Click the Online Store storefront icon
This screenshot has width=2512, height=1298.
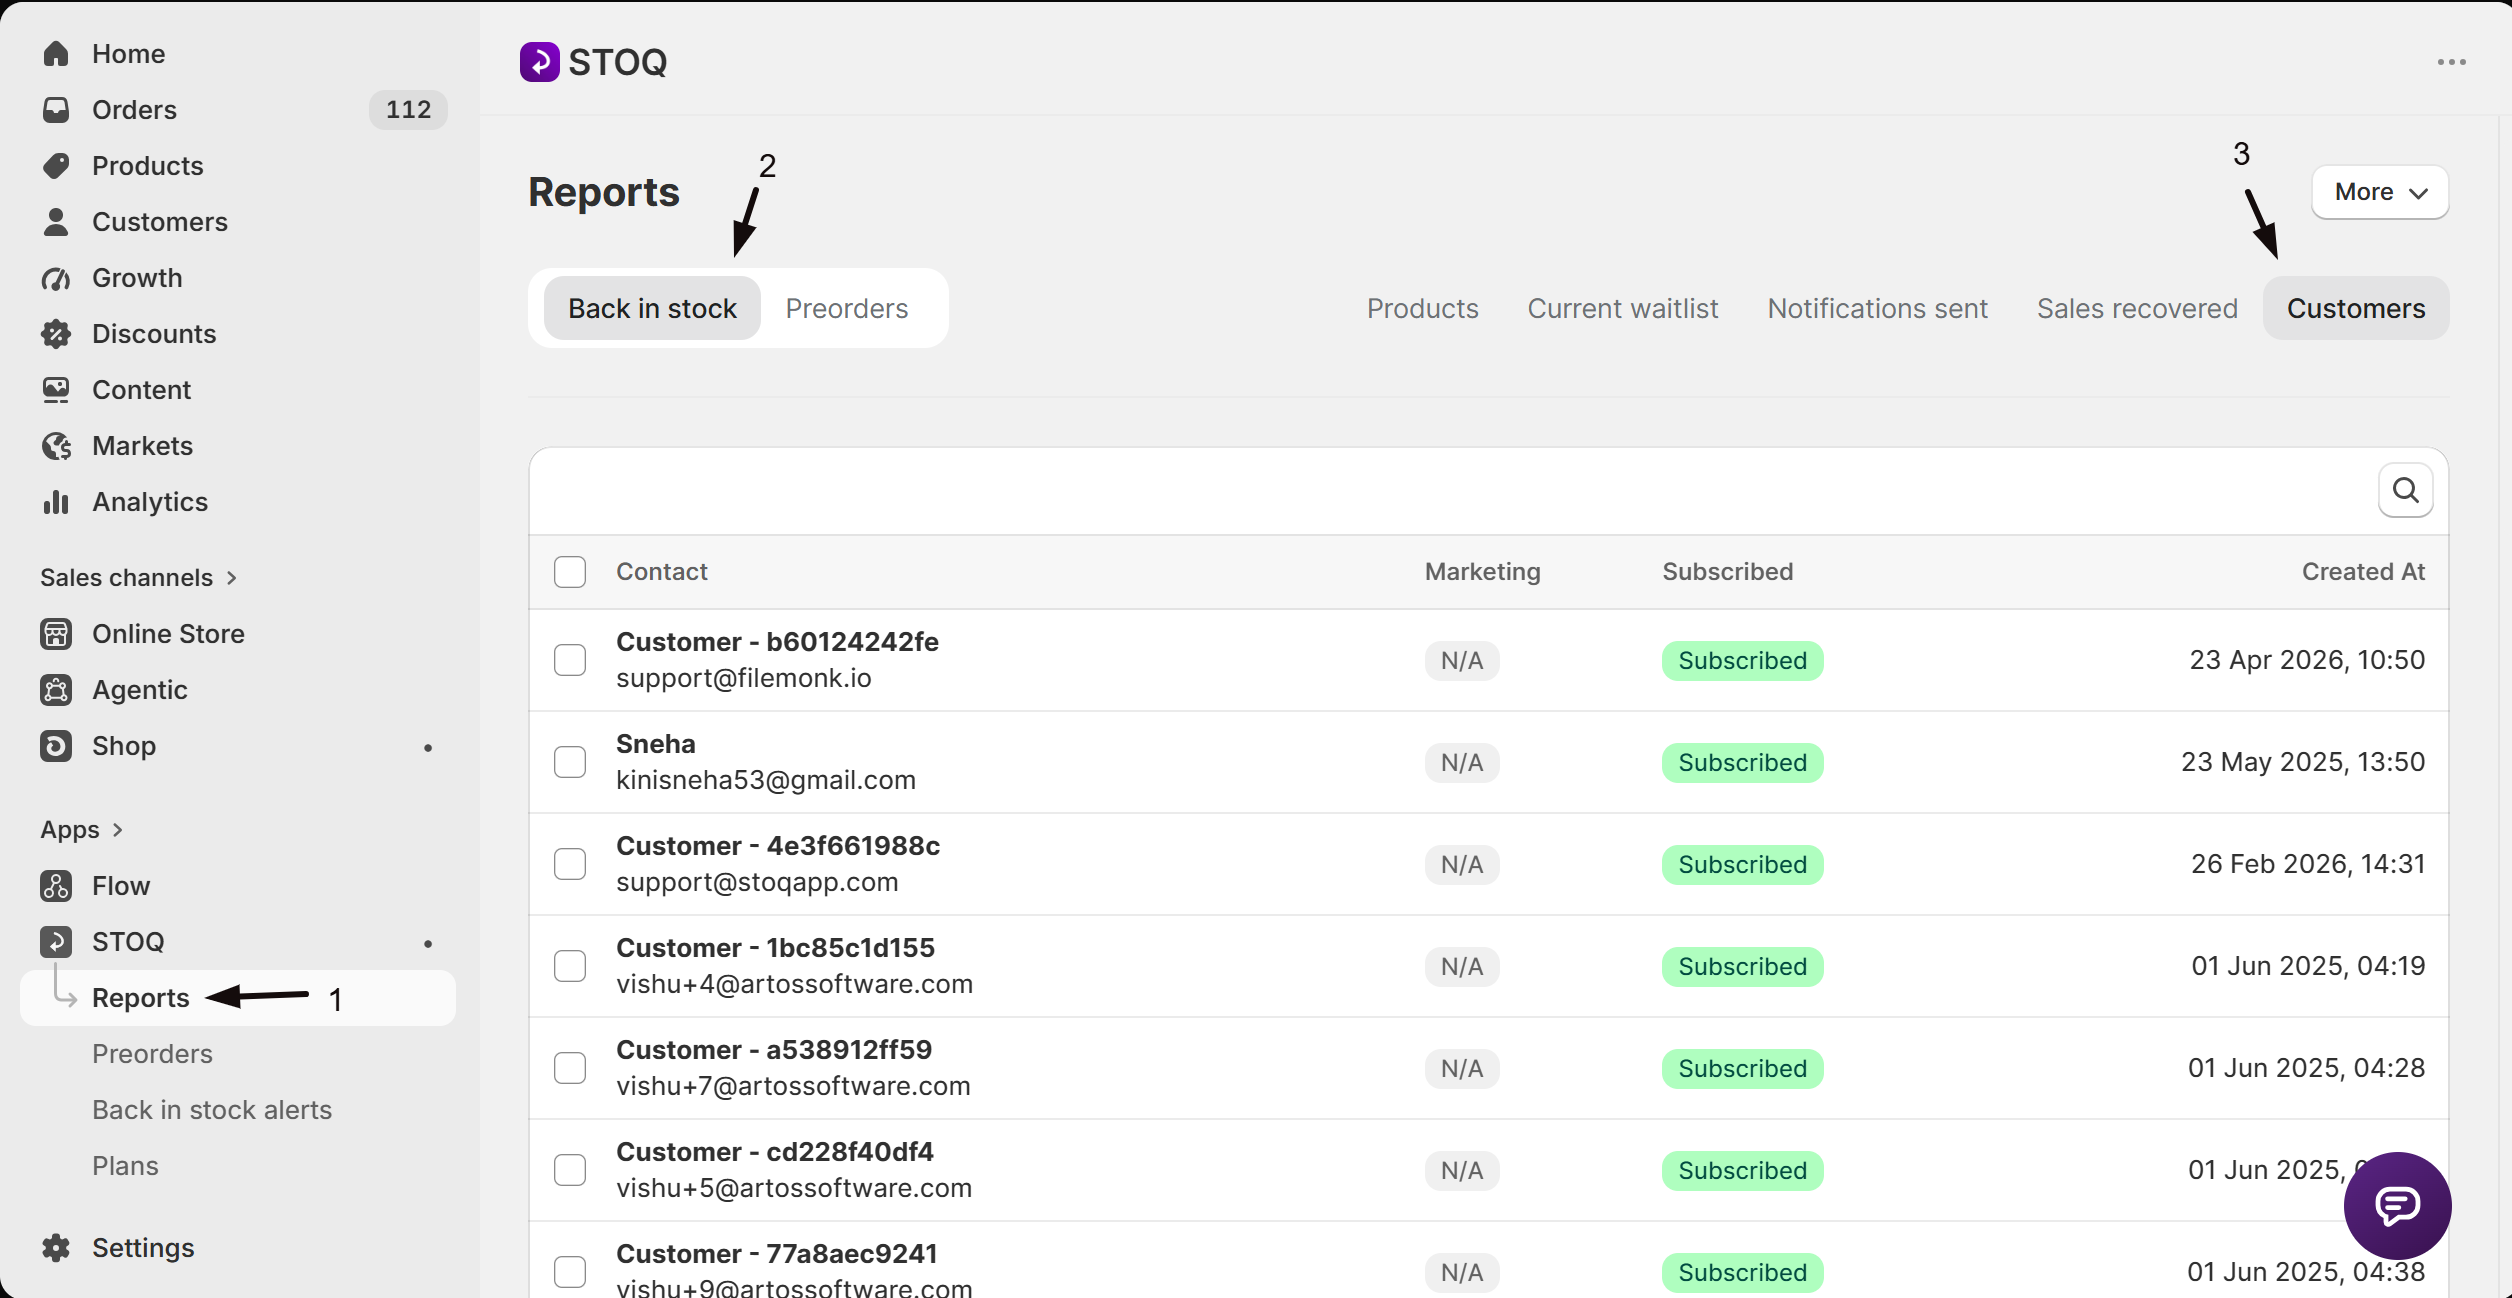[56, 634]
